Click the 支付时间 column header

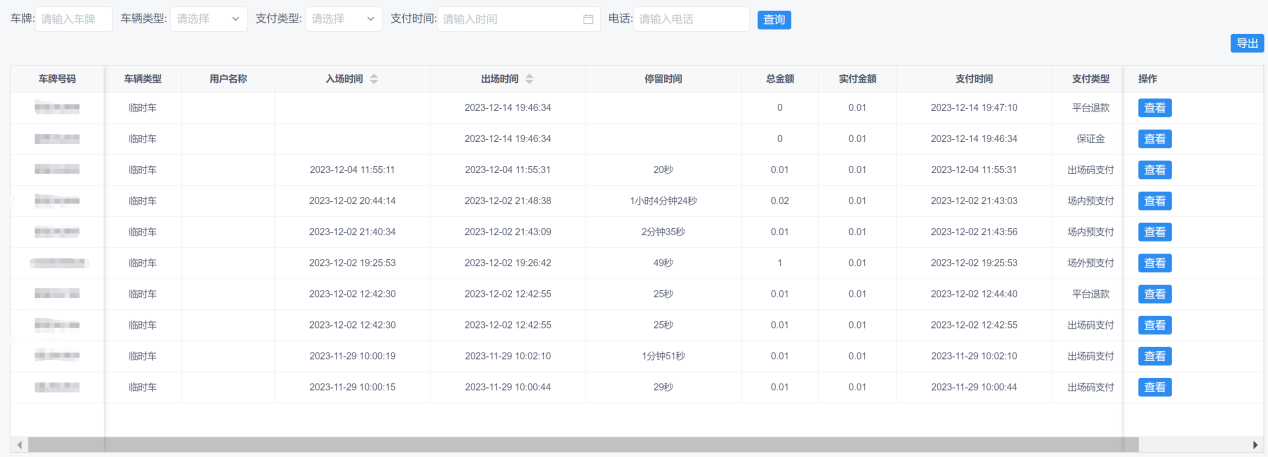(x=974, y=79)
